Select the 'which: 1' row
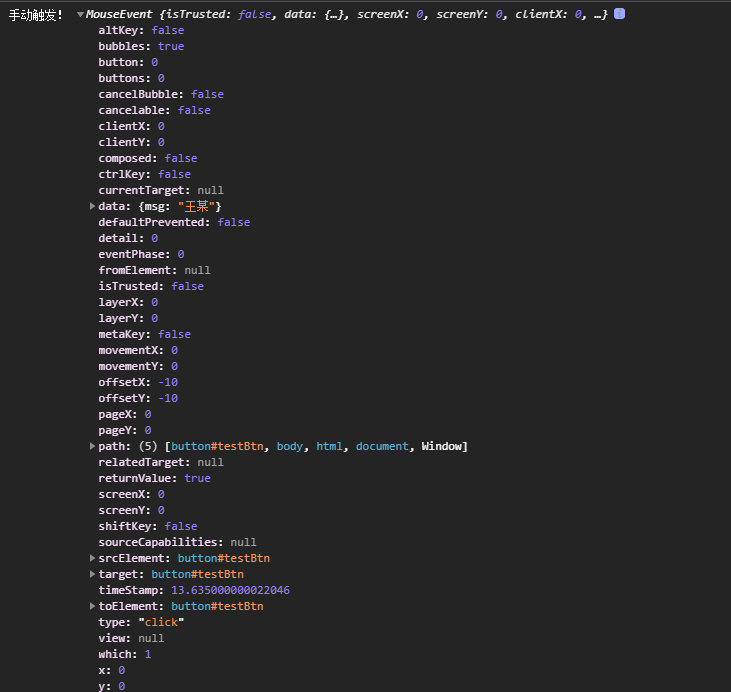The height and width of the screenshot is (692, 731). 124,654
